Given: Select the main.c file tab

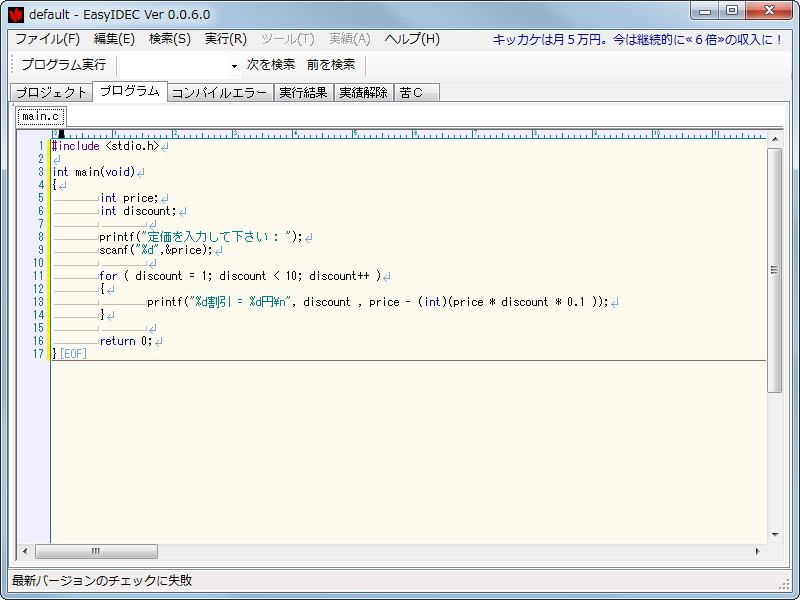Looking at the screenshot, I should (38, 115).
